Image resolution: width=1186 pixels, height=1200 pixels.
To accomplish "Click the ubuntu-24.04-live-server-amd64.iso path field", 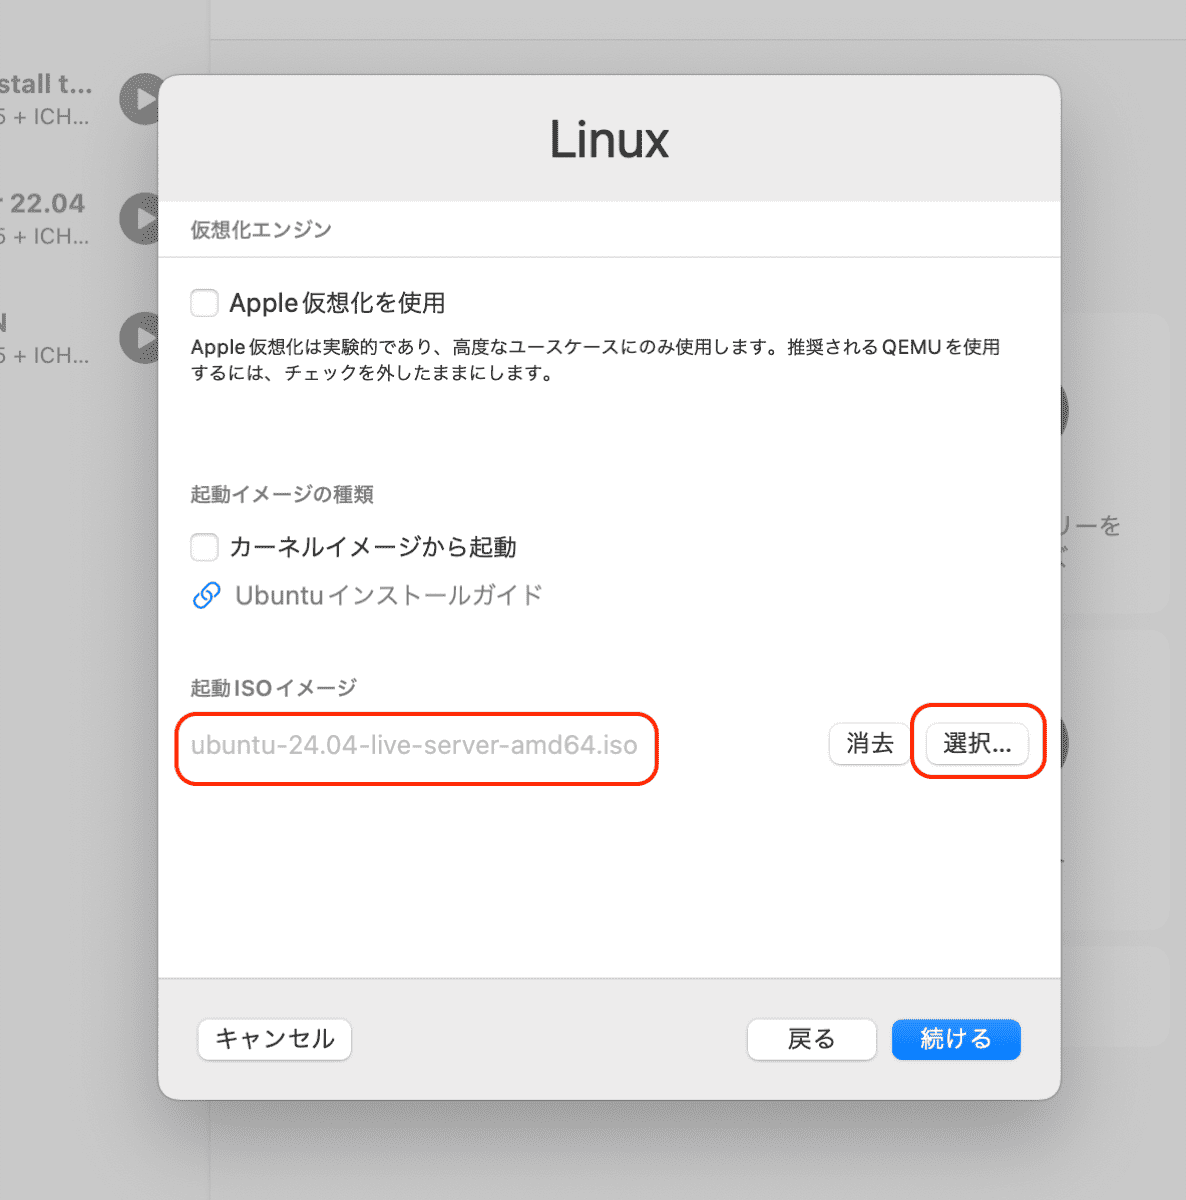I will coord(414,745).
